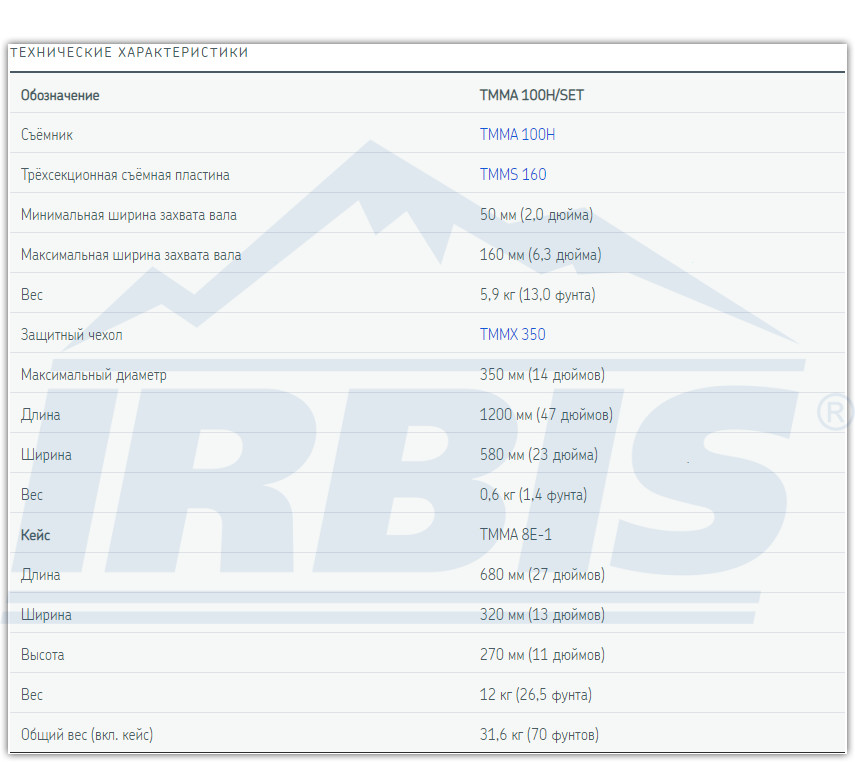
Task: Click the Вес label beside 5,9 кг
Action: [x=32, y=295]
